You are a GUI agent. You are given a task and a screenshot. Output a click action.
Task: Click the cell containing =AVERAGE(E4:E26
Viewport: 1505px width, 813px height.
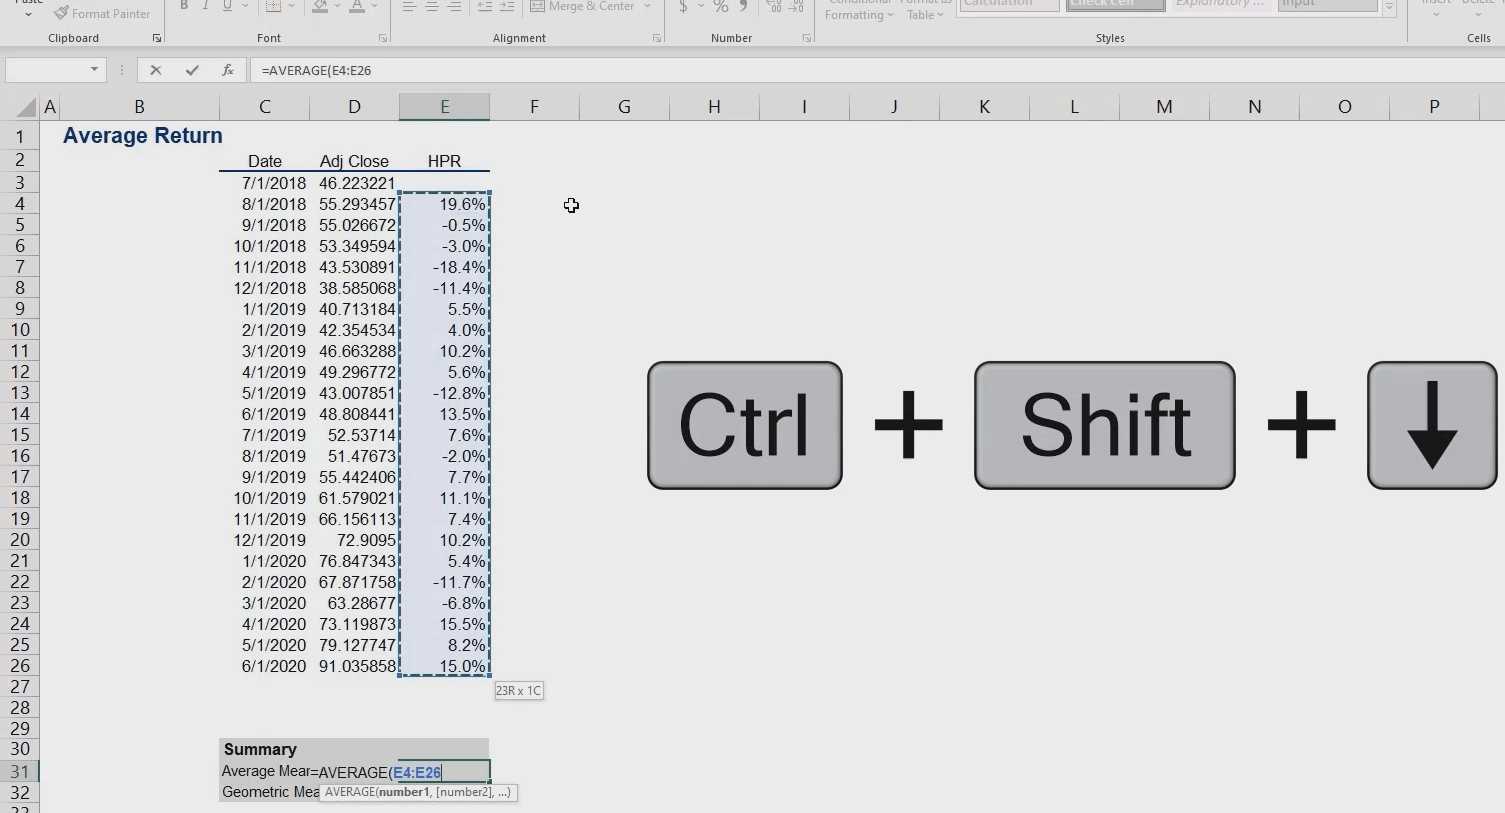coord(400,771)
